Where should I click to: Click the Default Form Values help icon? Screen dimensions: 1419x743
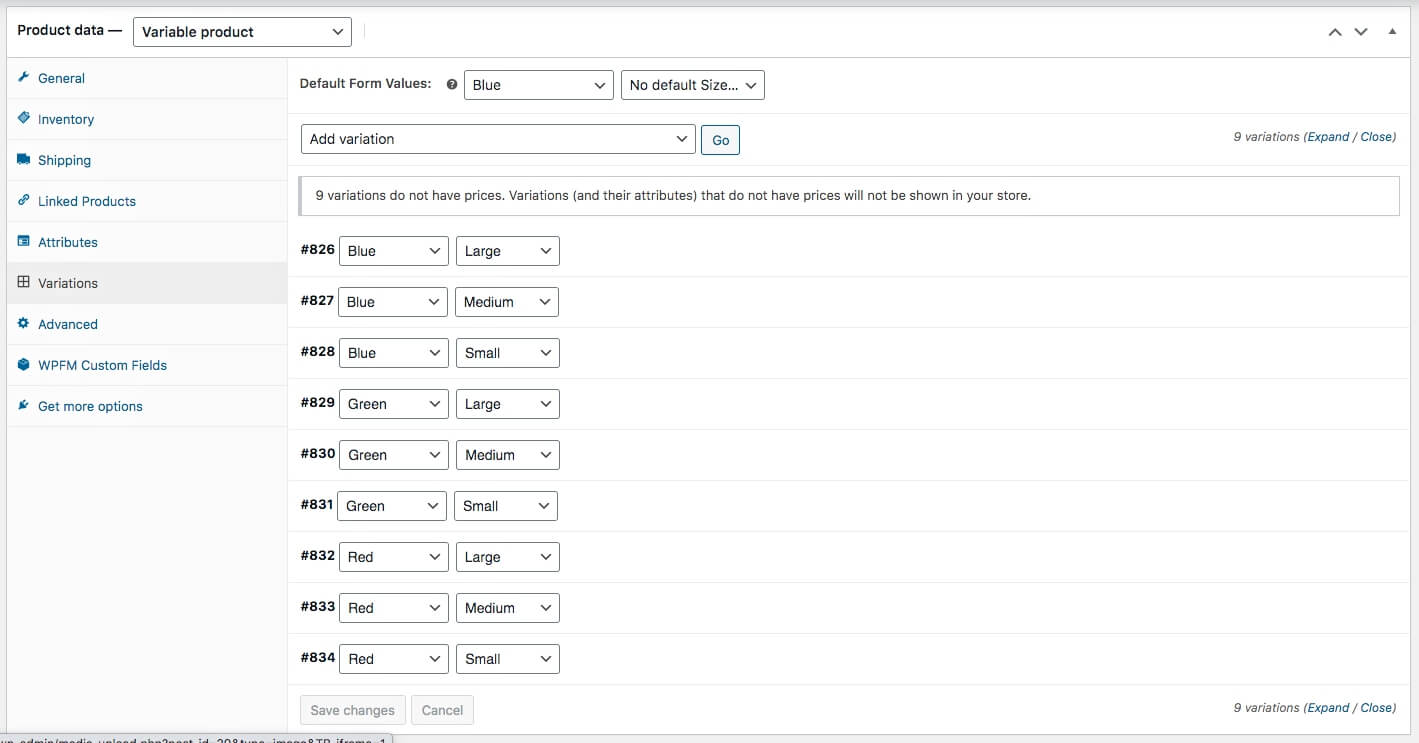[451, 85]
